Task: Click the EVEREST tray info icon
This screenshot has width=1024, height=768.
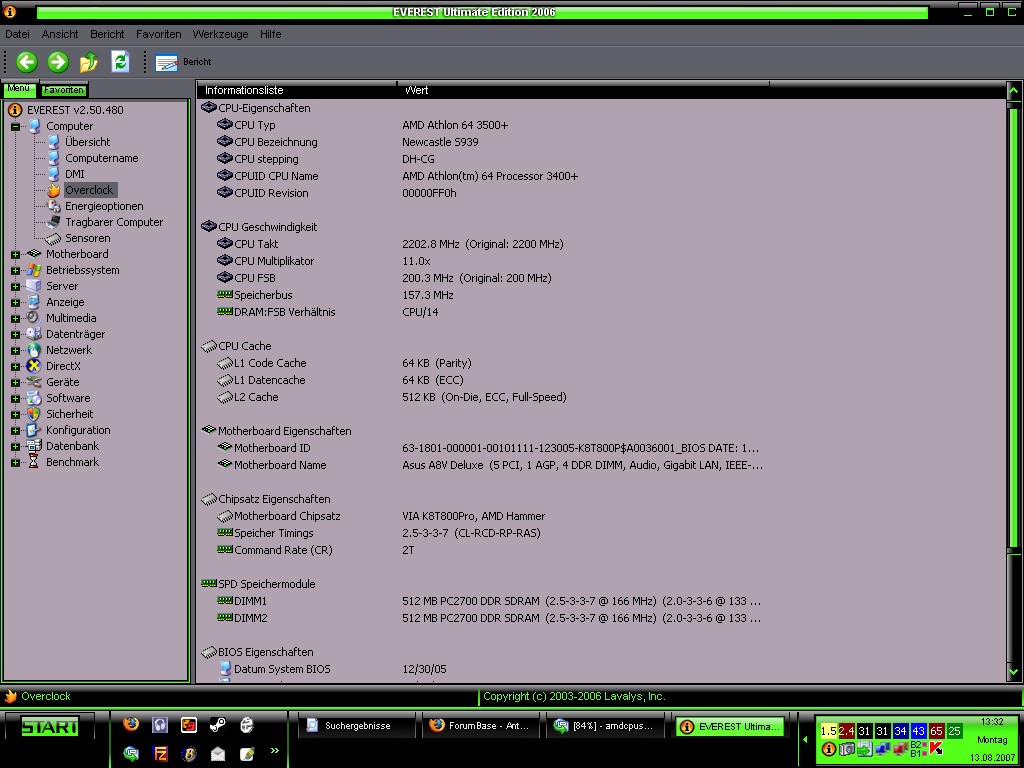Action: [828, 748]
